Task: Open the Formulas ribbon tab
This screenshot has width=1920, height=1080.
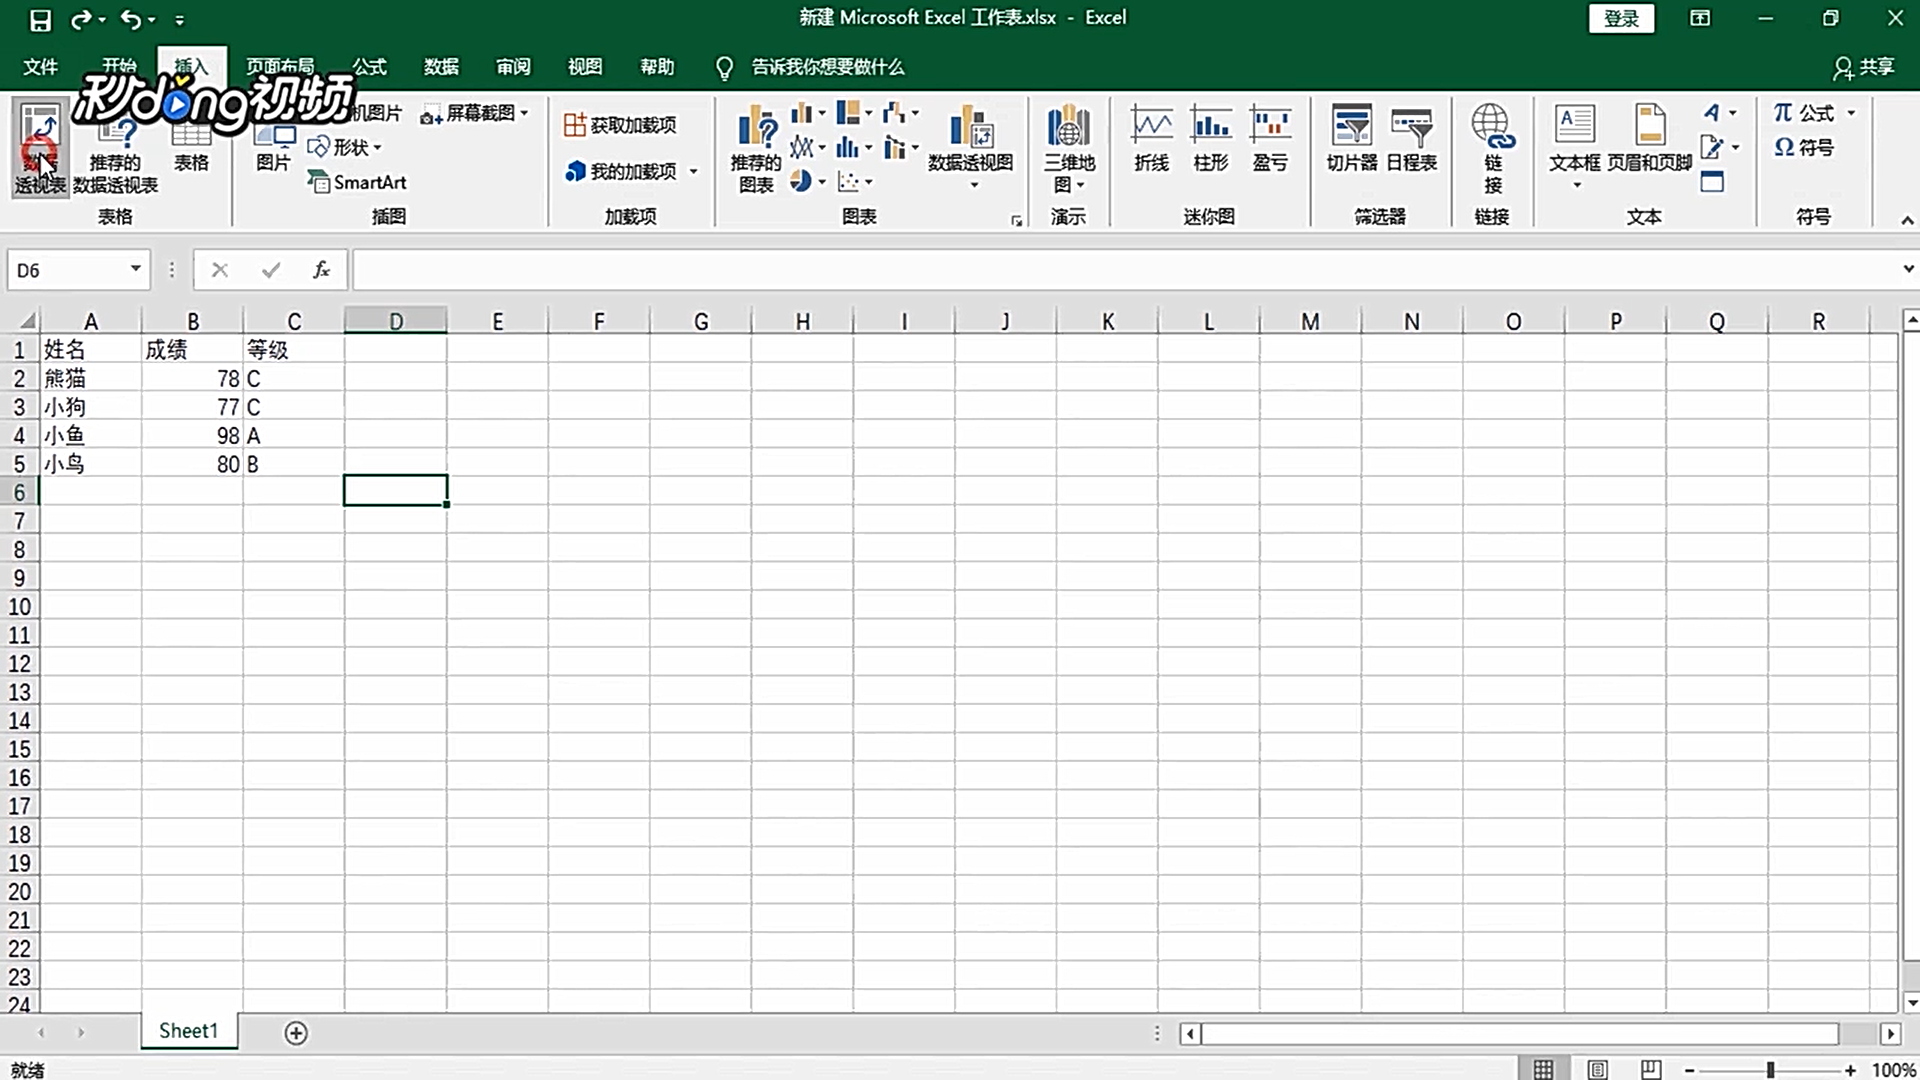Action: pyautogui.click(x=369, y=66)
